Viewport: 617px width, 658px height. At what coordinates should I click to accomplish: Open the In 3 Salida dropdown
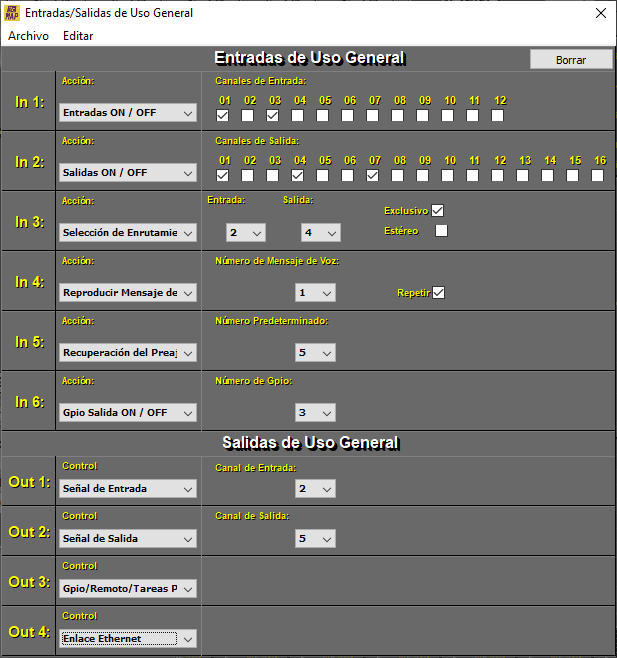pos(320,233)
